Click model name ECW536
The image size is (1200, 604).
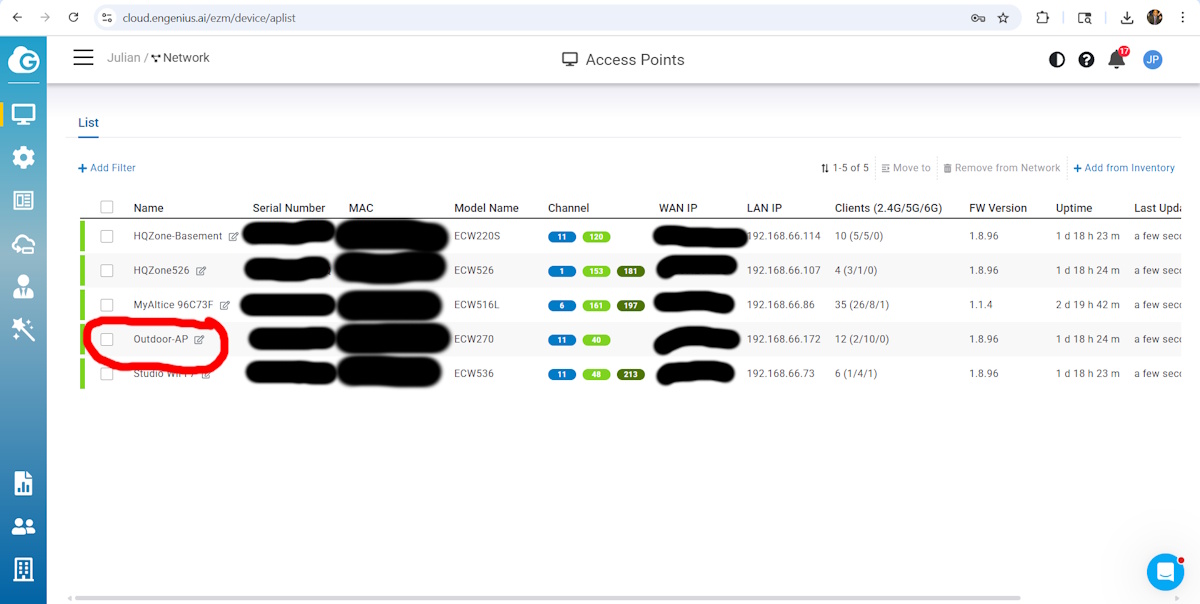pyautogui.click(x=474, y=374)
